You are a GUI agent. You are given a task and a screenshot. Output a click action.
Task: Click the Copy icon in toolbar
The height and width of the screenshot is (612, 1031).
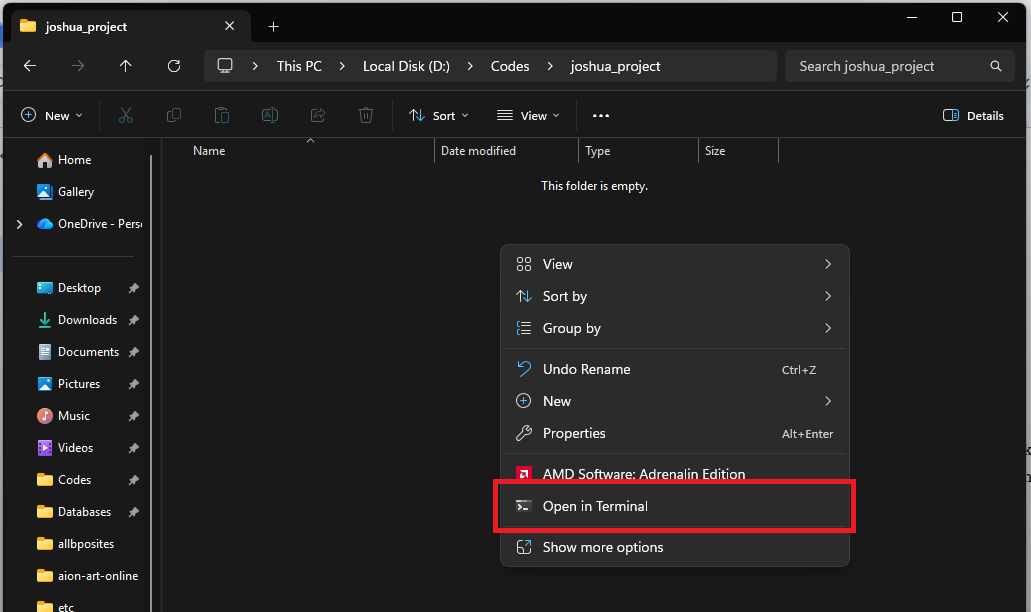coord(174,116)
